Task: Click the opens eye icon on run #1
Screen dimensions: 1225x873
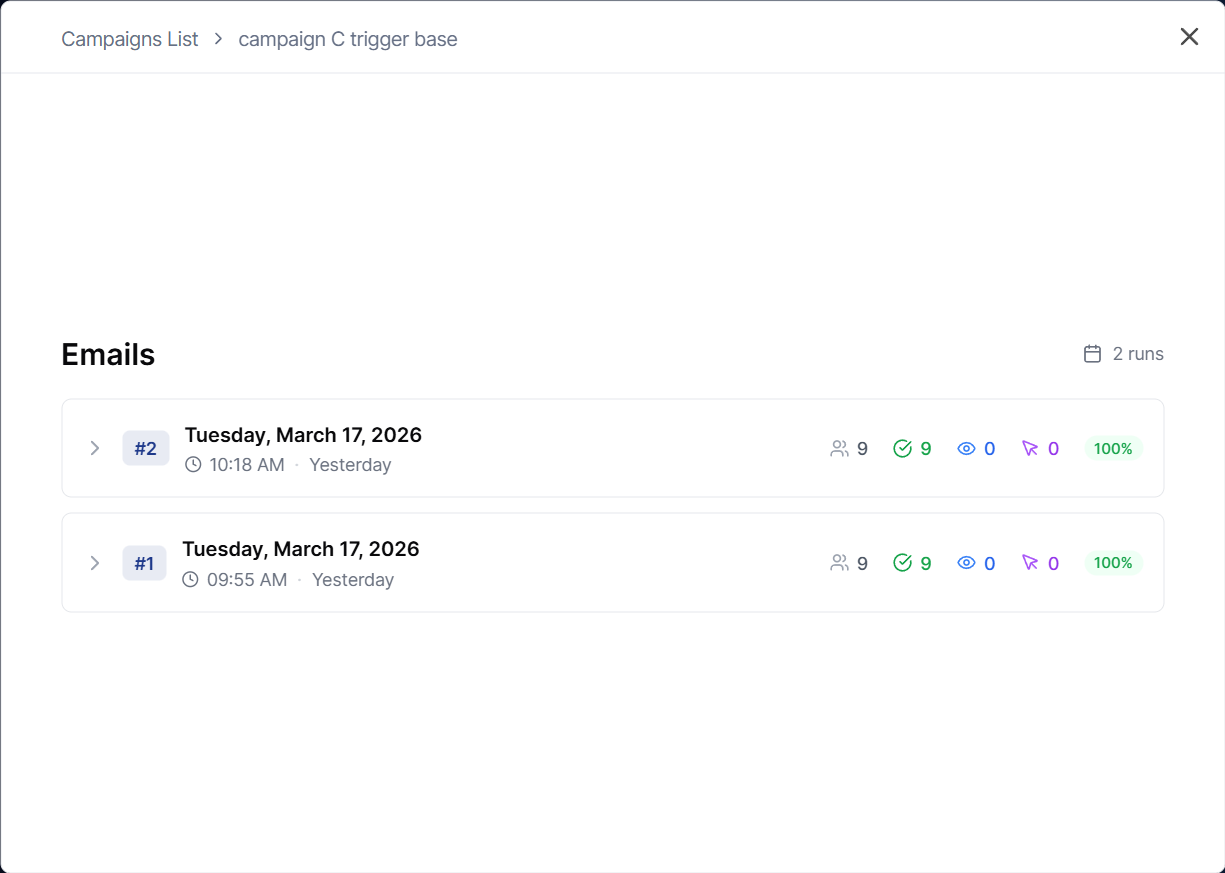Action: 965,562
